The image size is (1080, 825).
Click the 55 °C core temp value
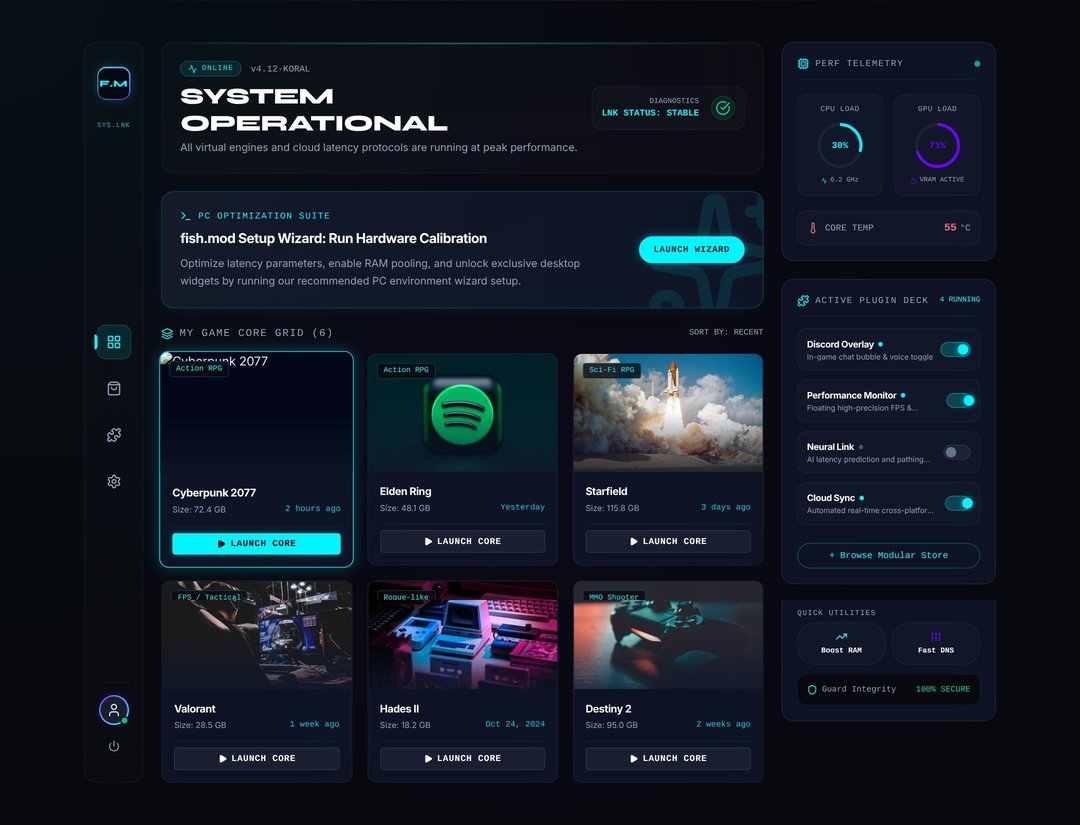pyautogui.click(x=957, y=228)
